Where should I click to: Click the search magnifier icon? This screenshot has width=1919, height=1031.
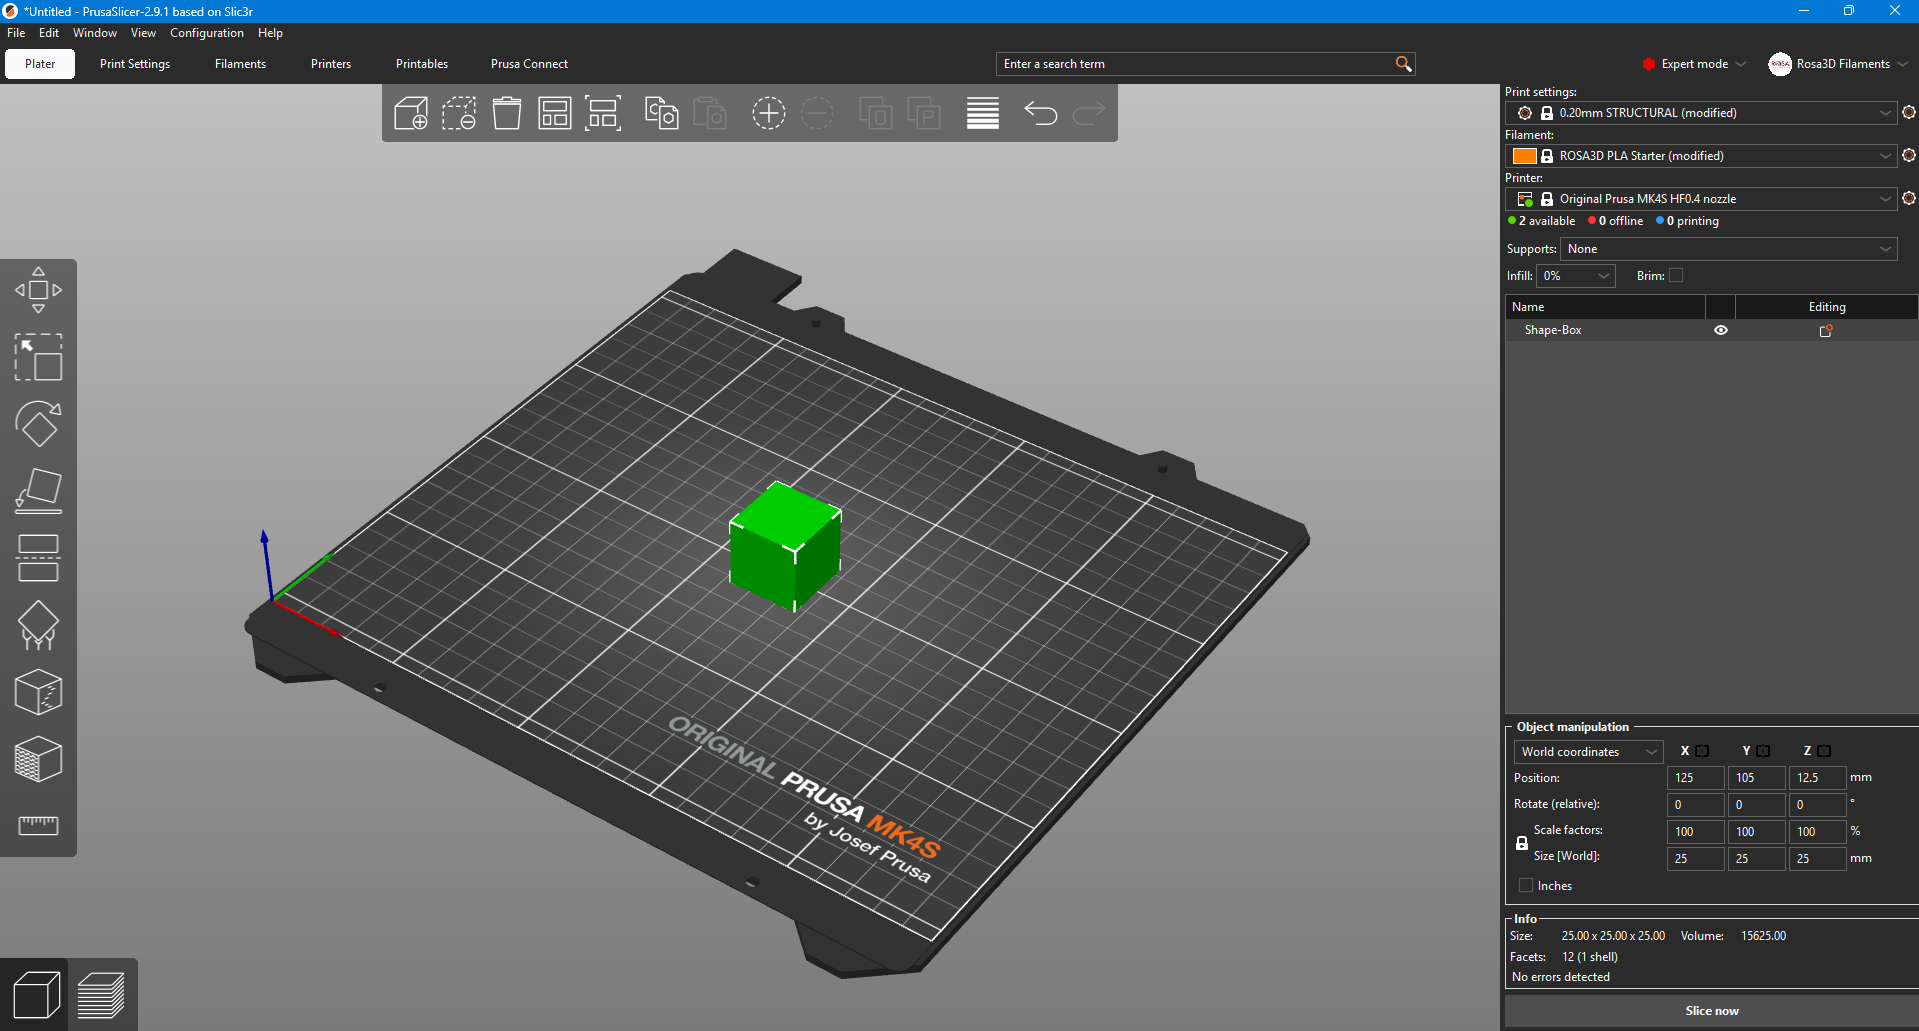click(x=1403, y=64)
